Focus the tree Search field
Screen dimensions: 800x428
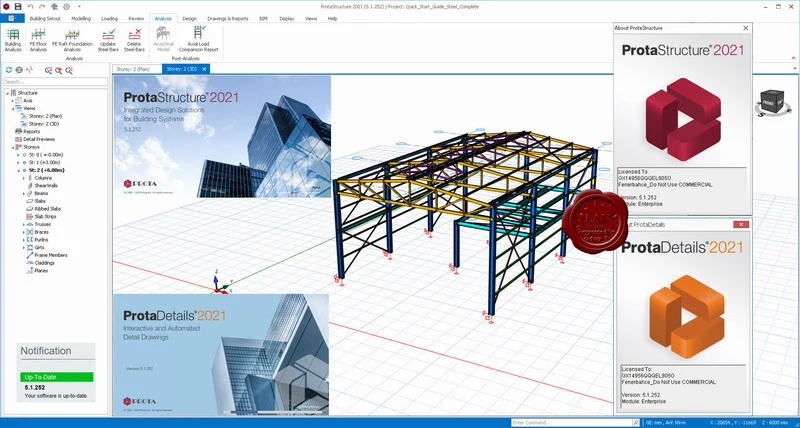[x=56, y=82]
